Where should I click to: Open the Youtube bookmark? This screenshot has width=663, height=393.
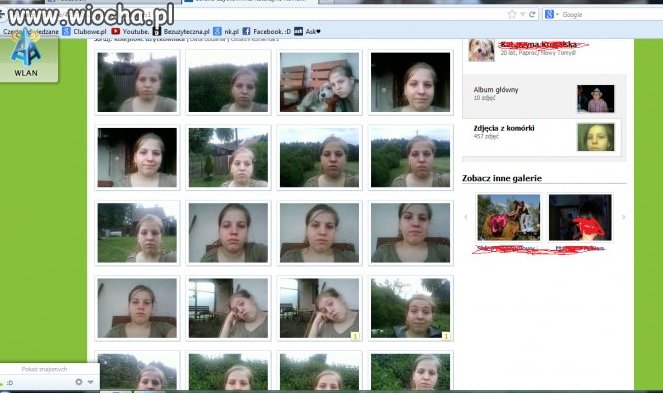coord(130,32)
